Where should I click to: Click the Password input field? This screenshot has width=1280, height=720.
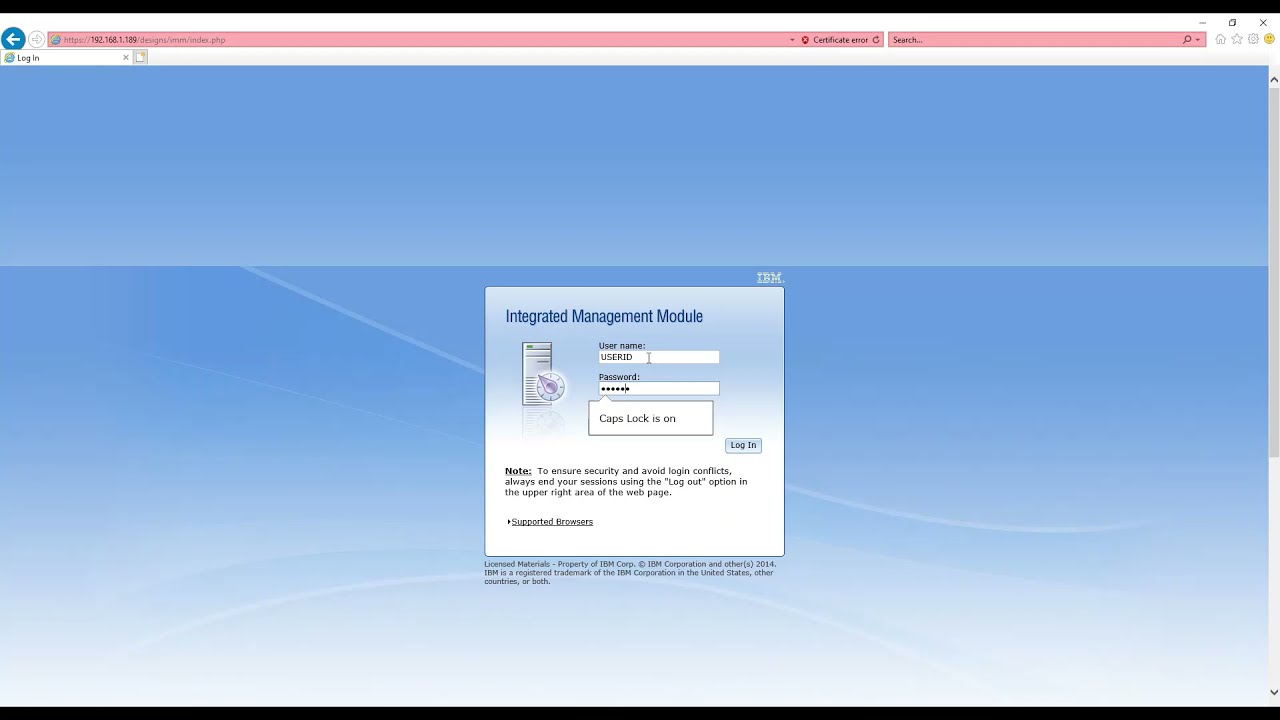pos(658,389)
